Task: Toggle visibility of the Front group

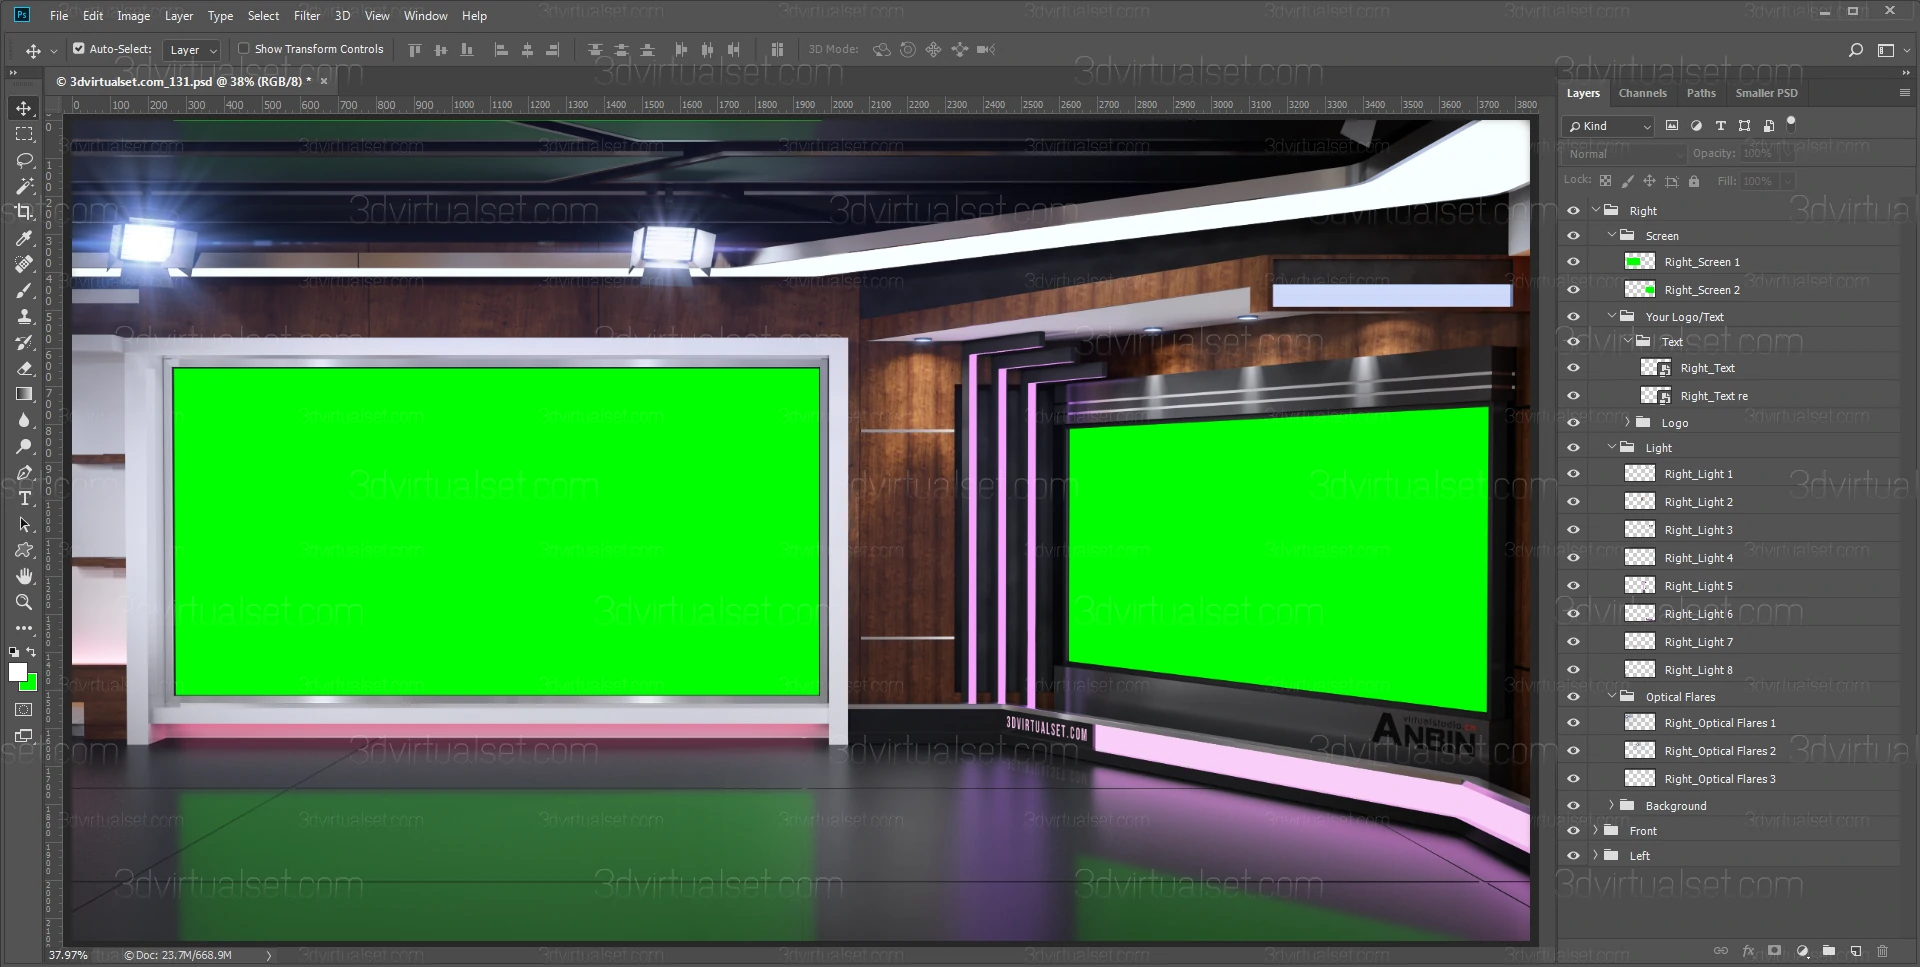Action: [1573, 831]
